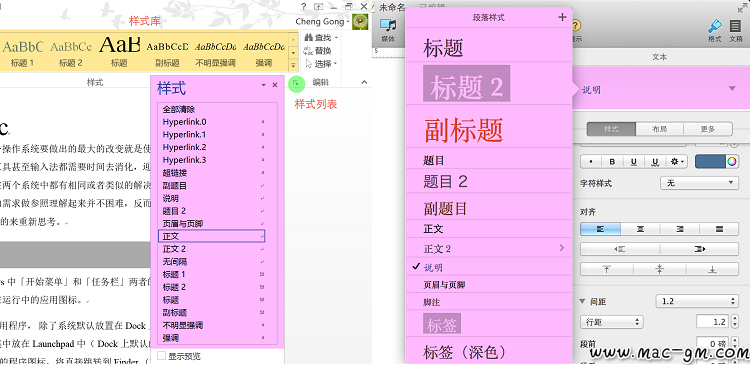Align text to middle vertically
The width and height of the screenshot is (750, 365).
point(660,269)
